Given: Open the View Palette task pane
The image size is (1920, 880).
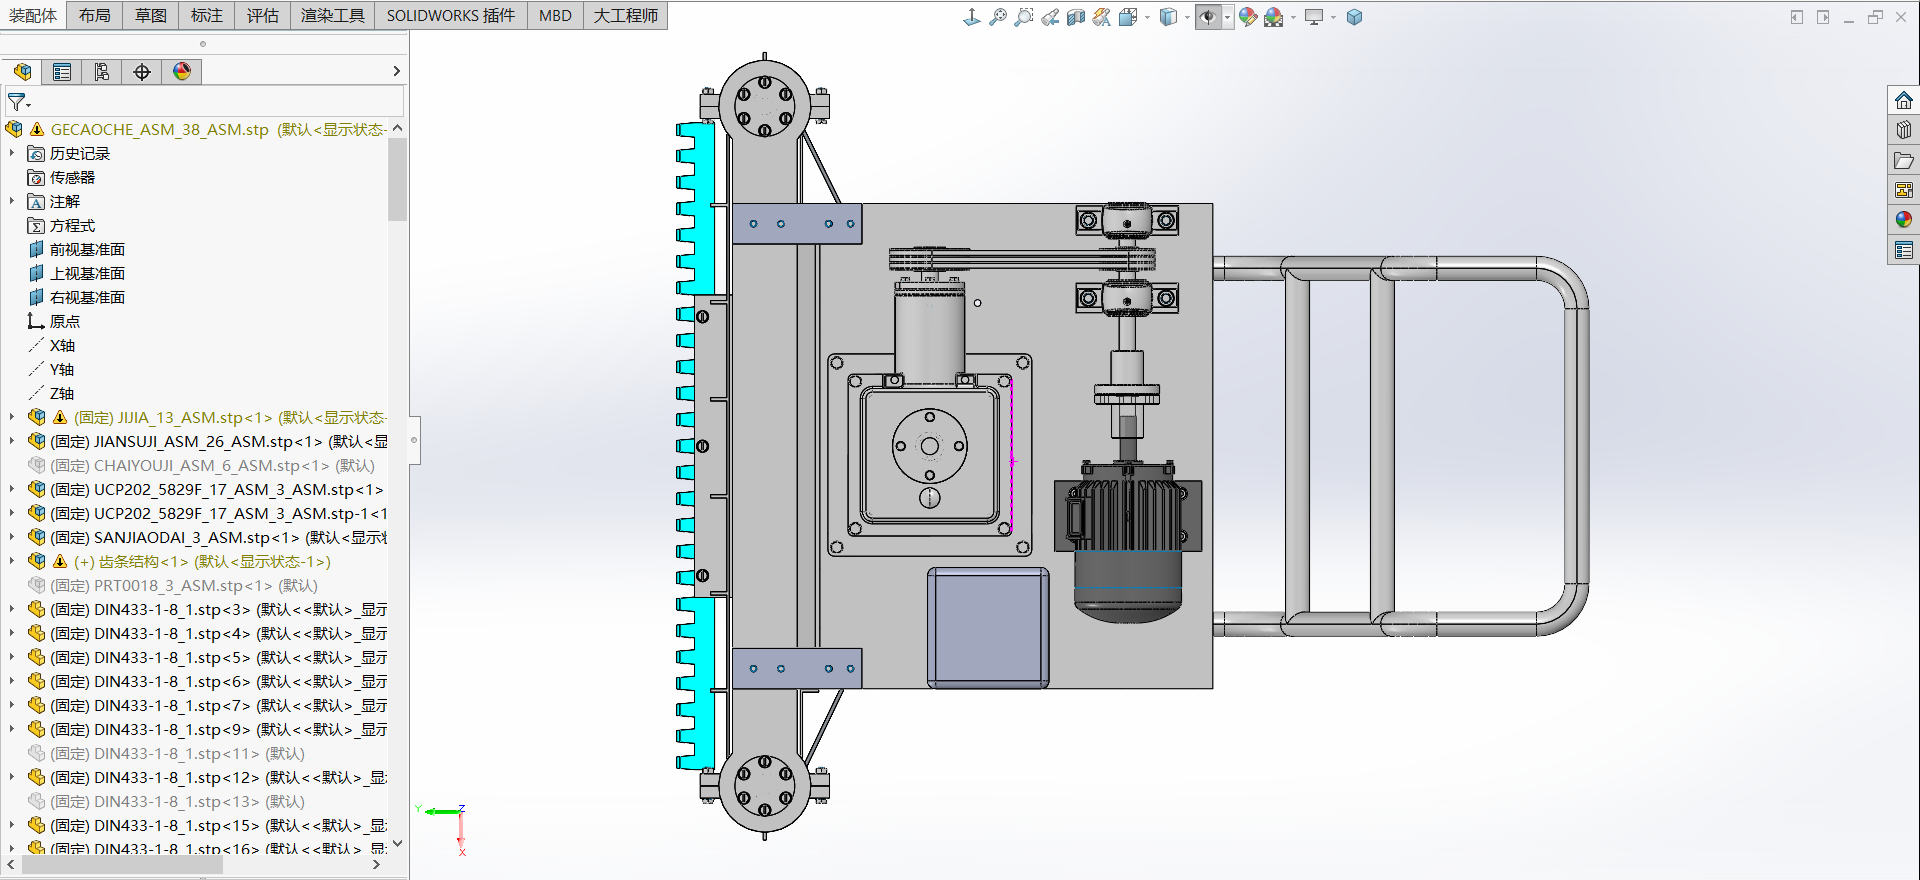Looking at the screenshot, I should click(x=1903, y=190).
